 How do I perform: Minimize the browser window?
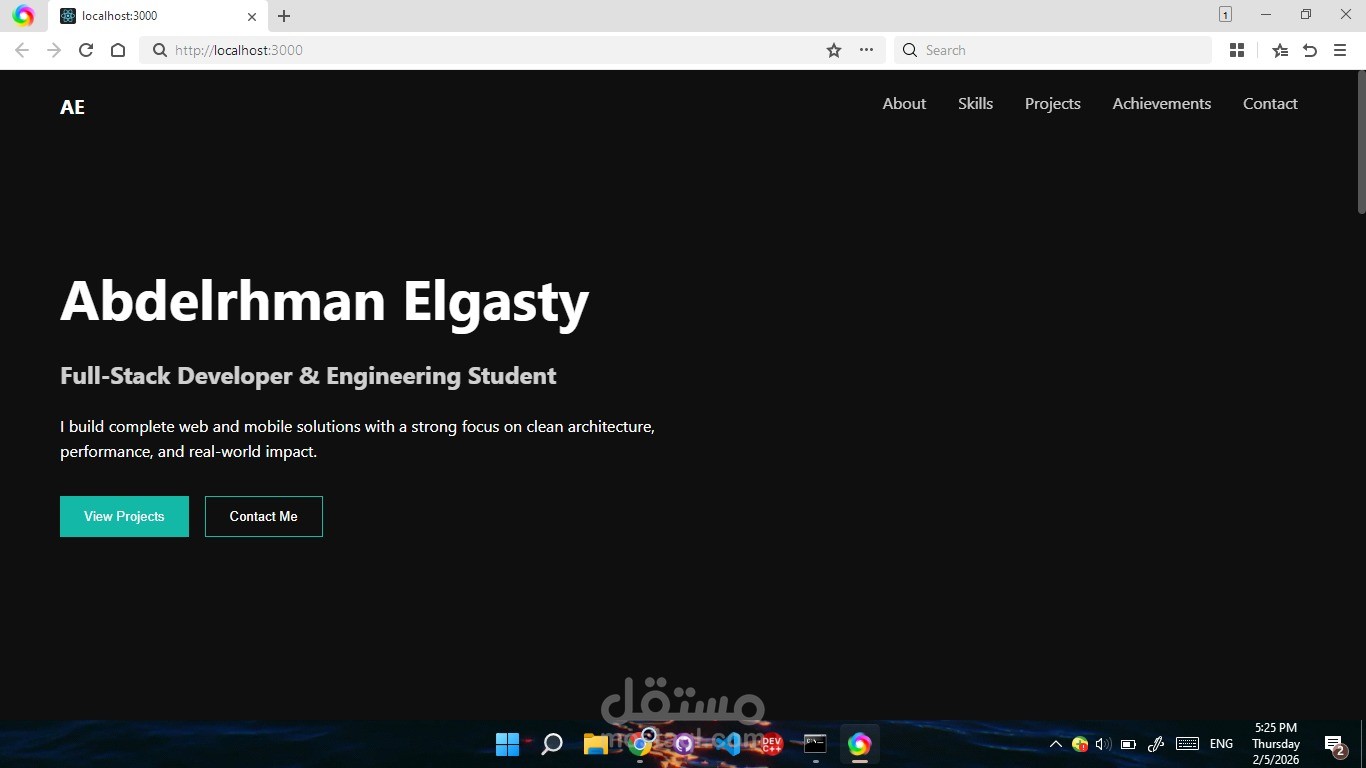pyautogui.click(x=1266, y=14)
